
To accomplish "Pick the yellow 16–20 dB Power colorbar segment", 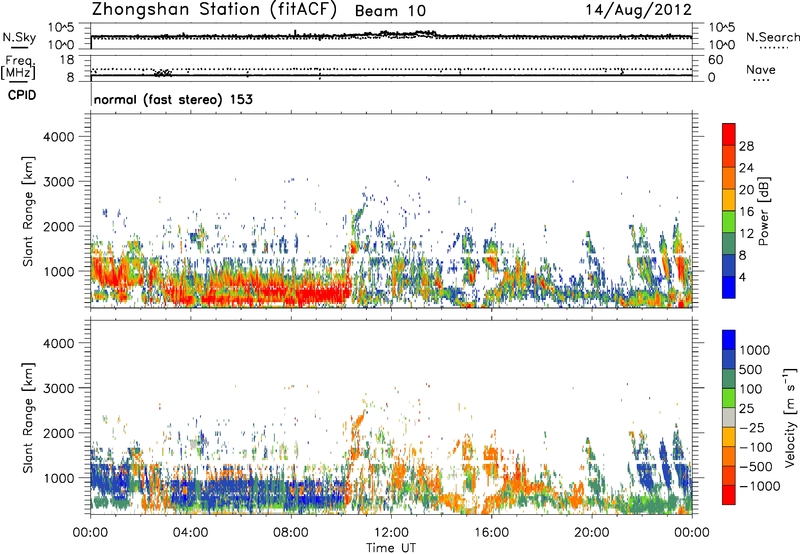I will pos(729,199).
